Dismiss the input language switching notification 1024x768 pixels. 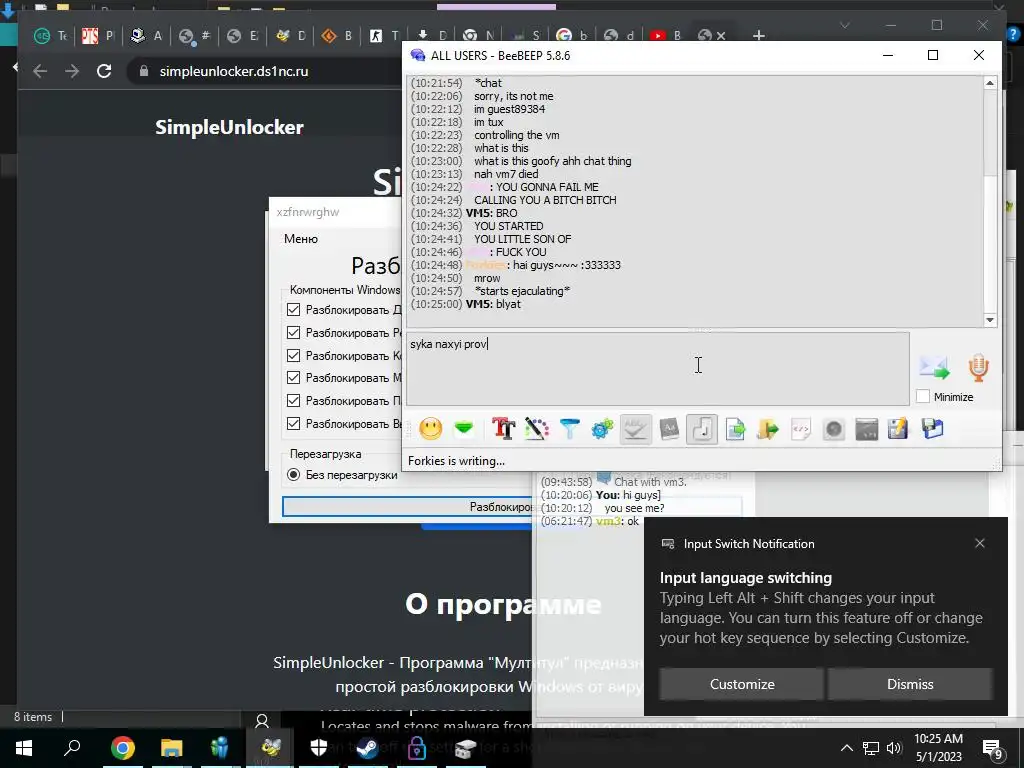910,684
